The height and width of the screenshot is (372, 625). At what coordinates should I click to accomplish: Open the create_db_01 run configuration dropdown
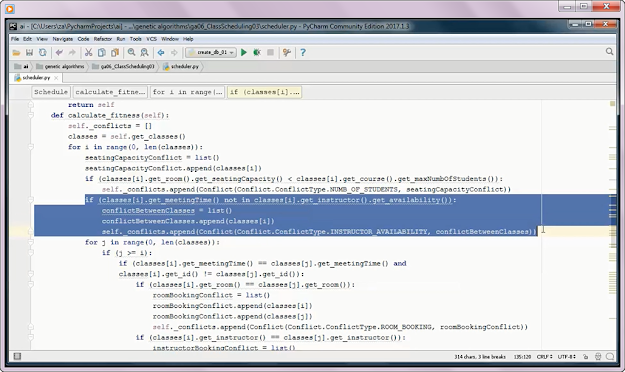[211, 52]
